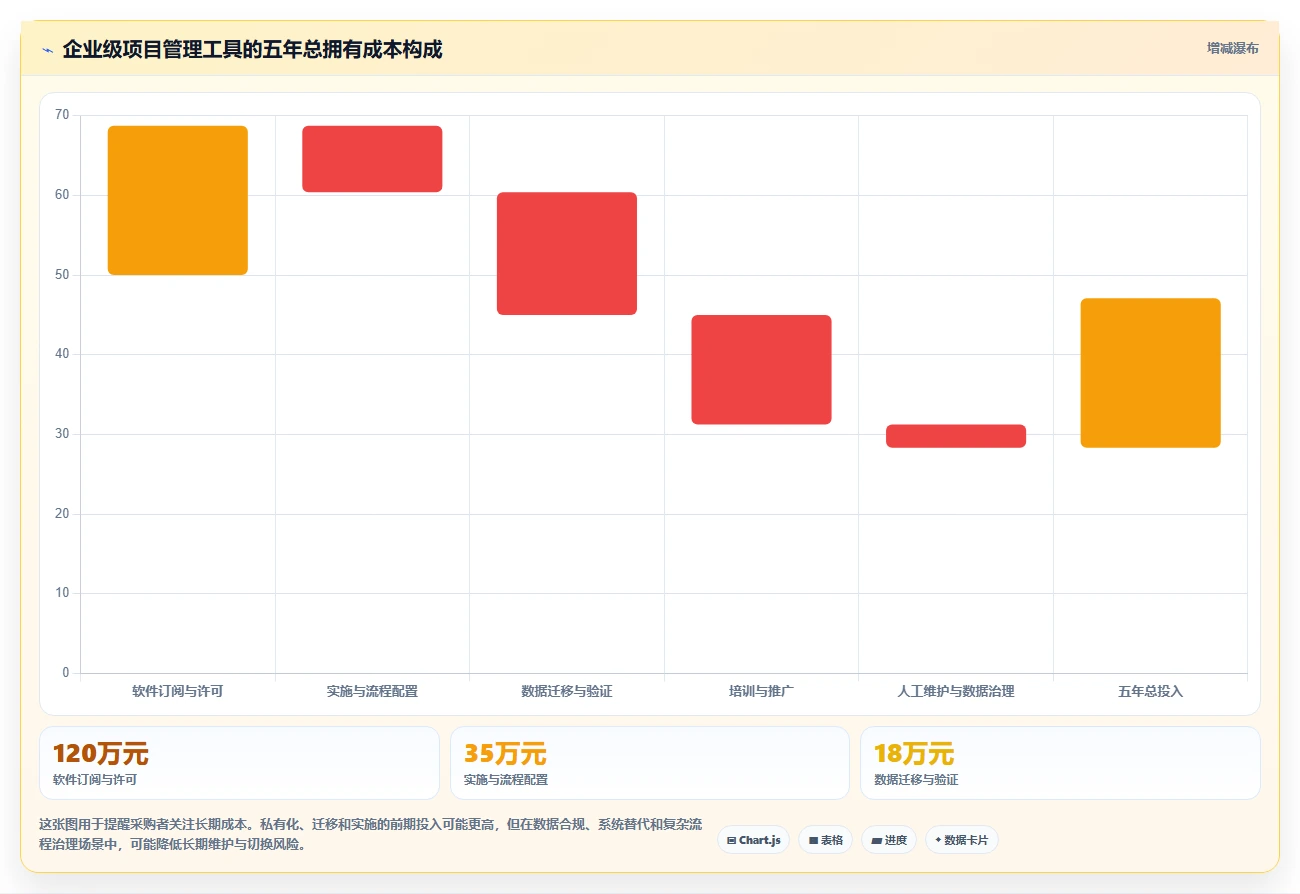Open the 18万元 data card
This screenshot has height=894, width=1300.
1060,763
